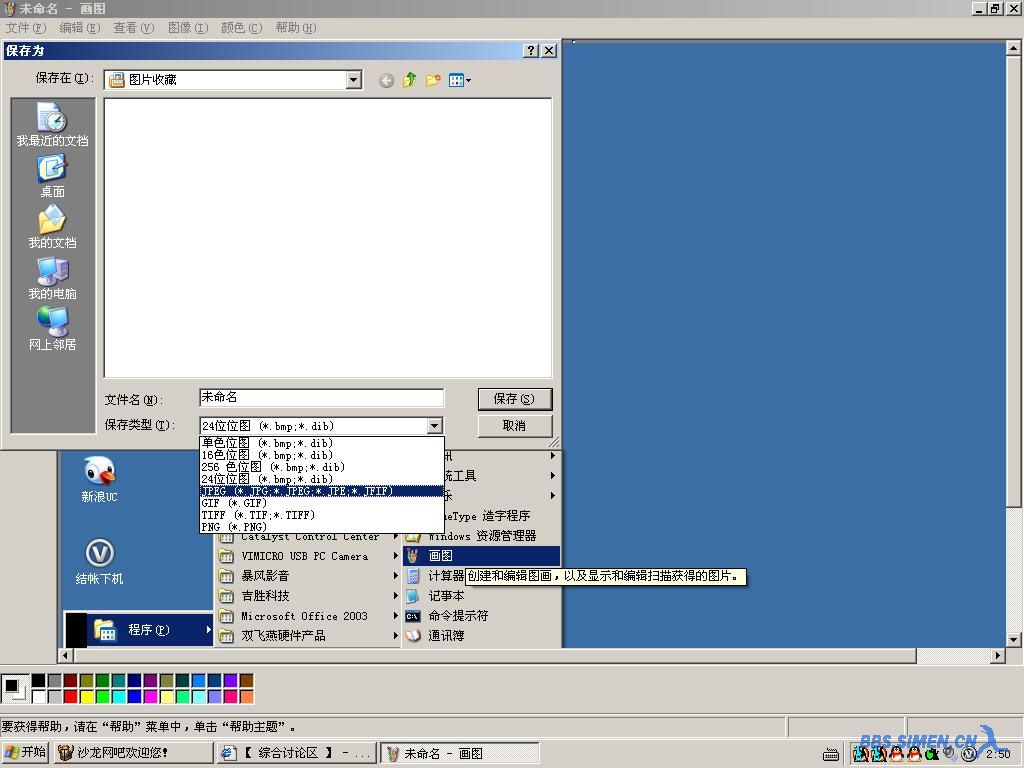Pick the white color swatch in palette

click(x=39, y=697)
